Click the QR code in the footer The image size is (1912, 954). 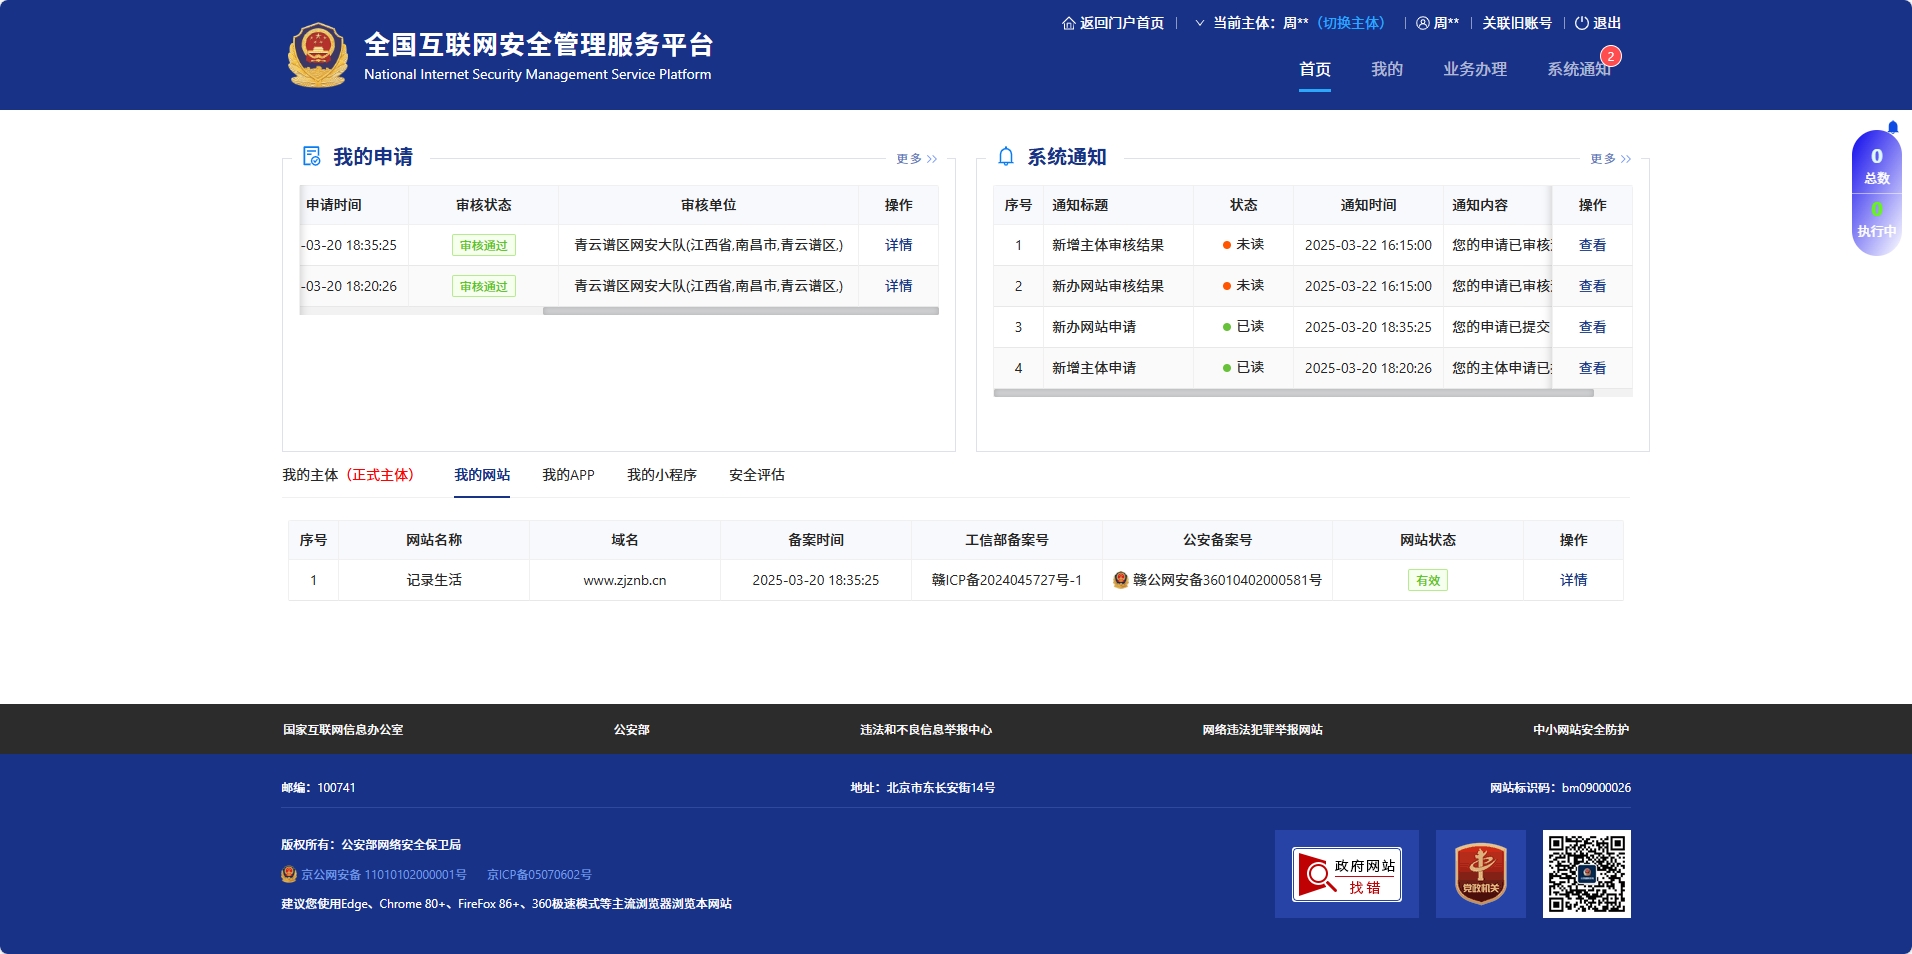(x=1586, y=874)
